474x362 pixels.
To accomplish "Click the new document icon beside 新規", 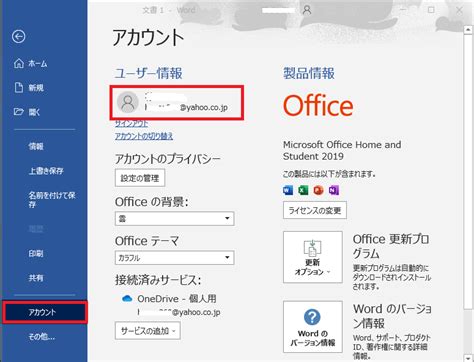I will [19, 87].
